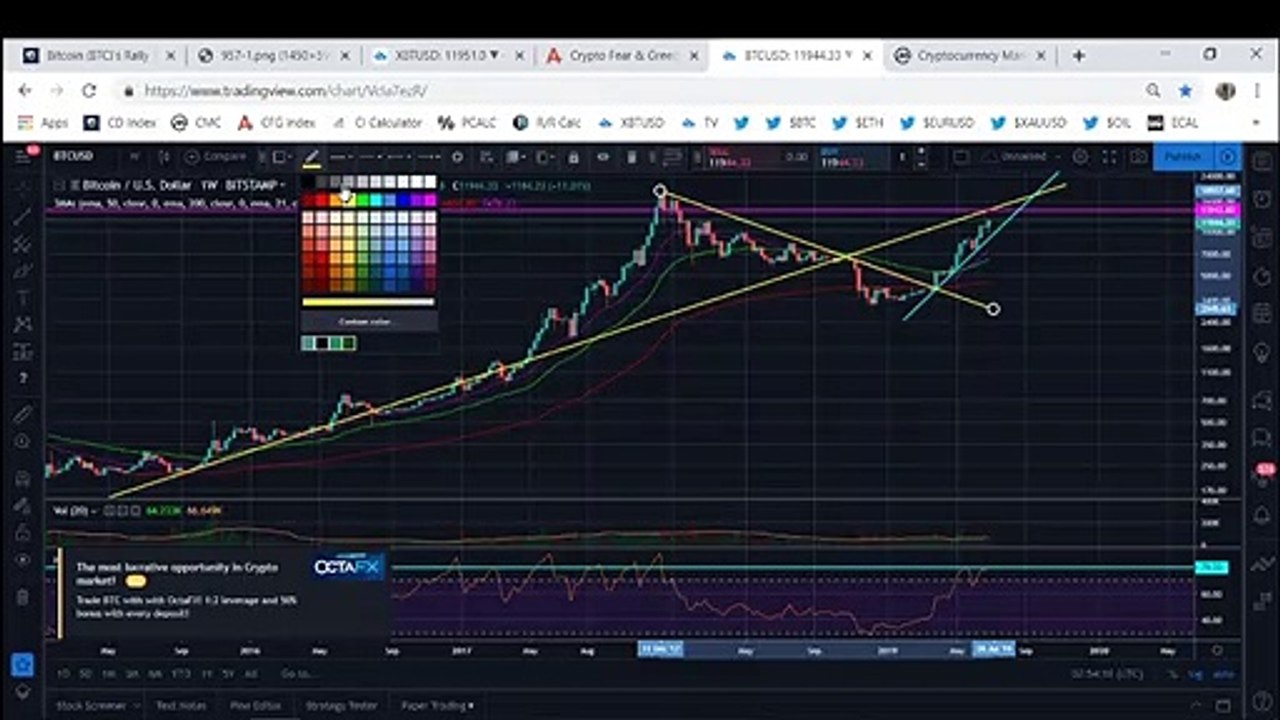Click the Publish button
The image size is (1280, 720).
click(x=1183, y=157)
